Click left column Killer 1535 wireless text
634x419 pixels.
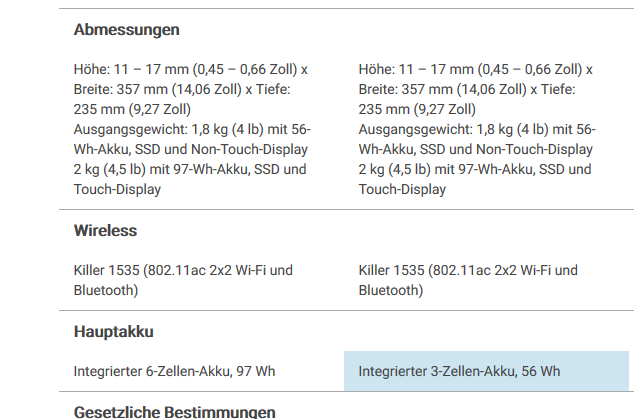(x=183, y=280)
